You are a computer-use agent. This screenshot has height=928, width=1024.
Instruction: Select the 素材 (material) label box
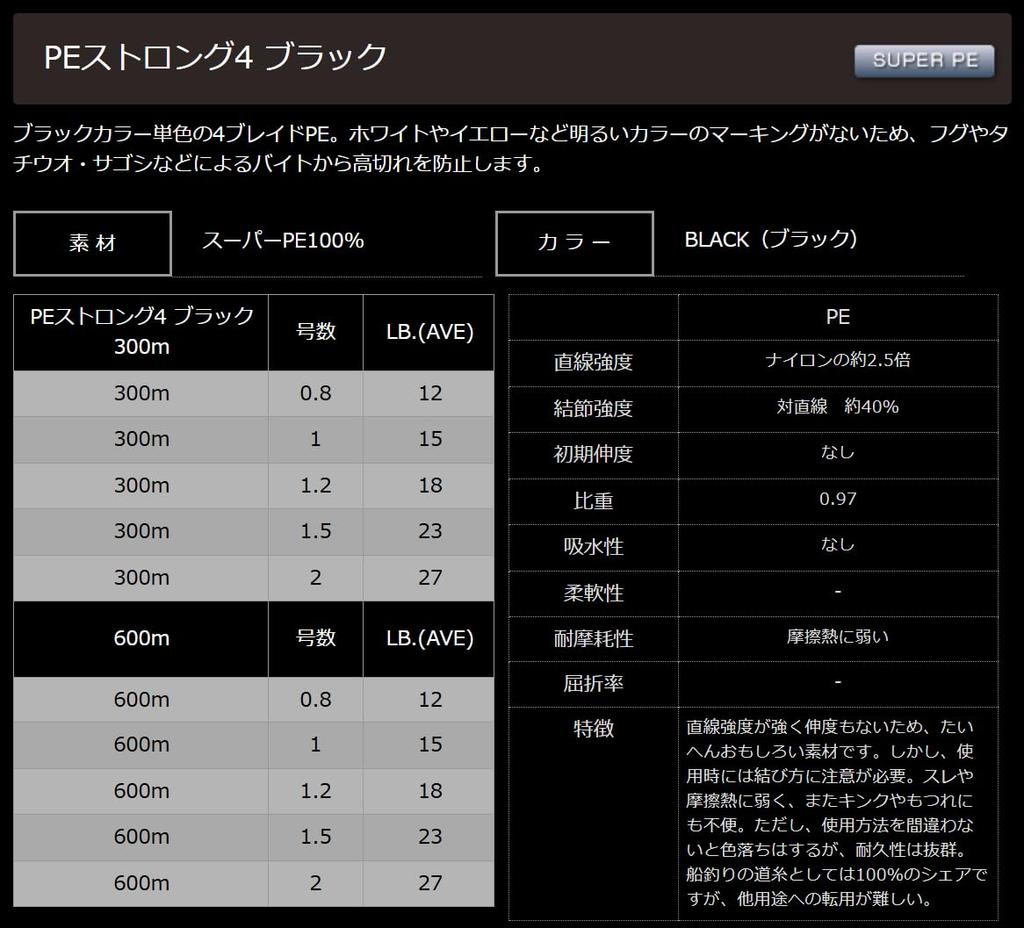click(91, 241)
